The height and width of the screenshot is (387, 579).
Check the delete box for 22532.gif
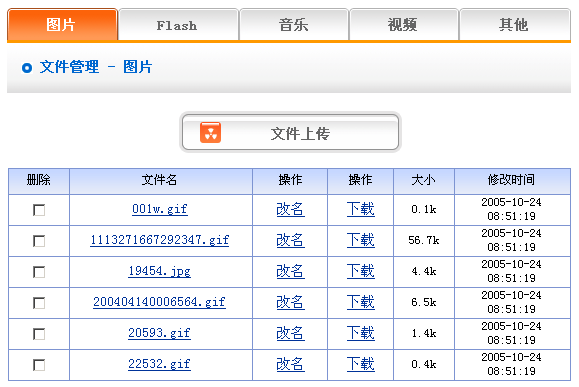[39, 365]
